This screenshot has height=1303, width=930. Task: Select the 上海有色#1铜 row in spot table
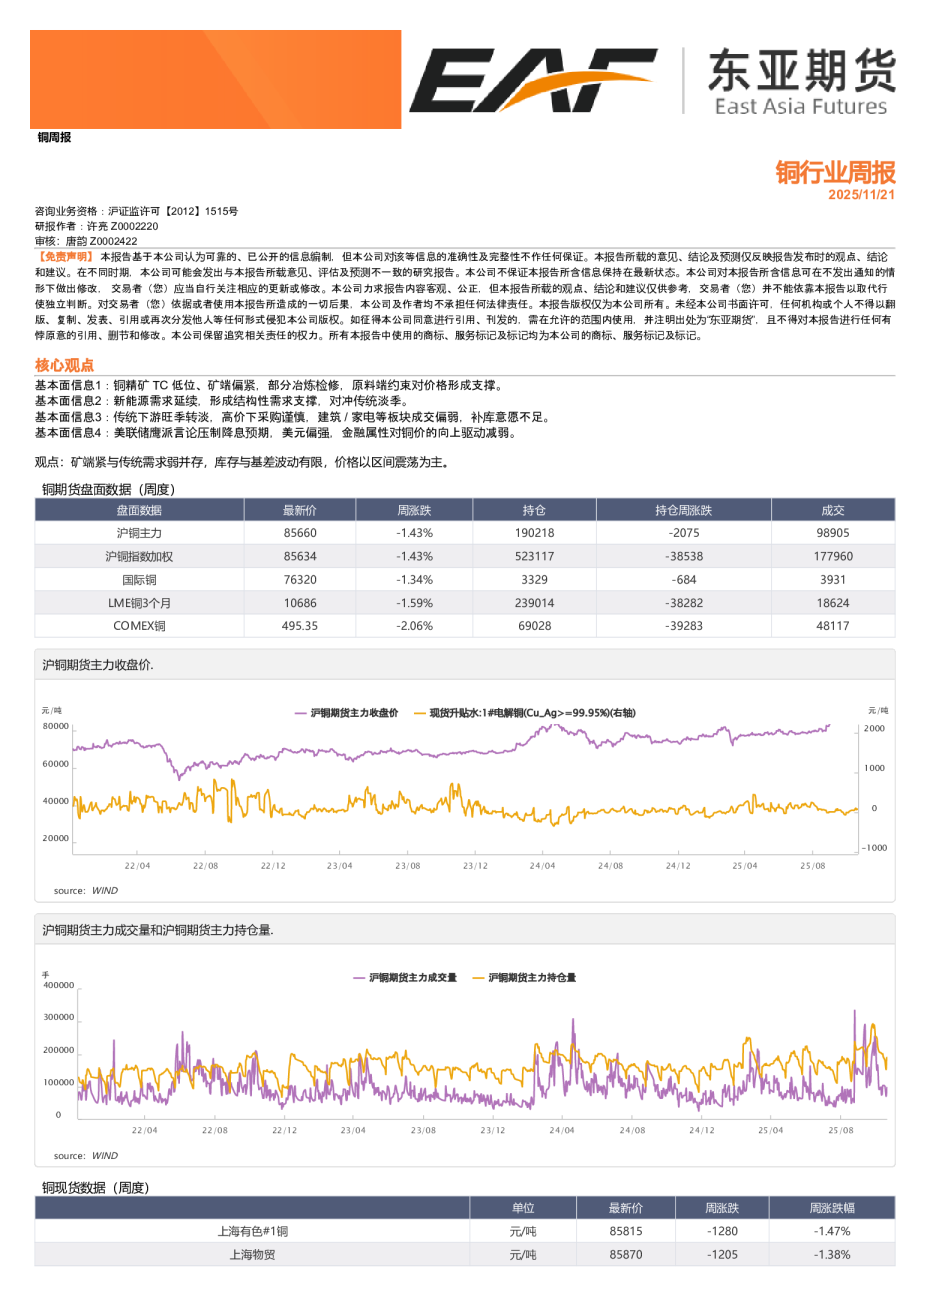point(252,1231)
